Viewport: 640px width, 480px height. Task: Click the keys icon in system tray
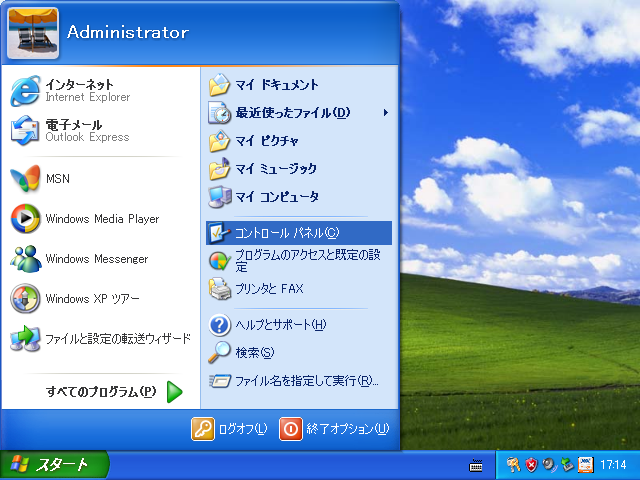(x=513, y=465)
